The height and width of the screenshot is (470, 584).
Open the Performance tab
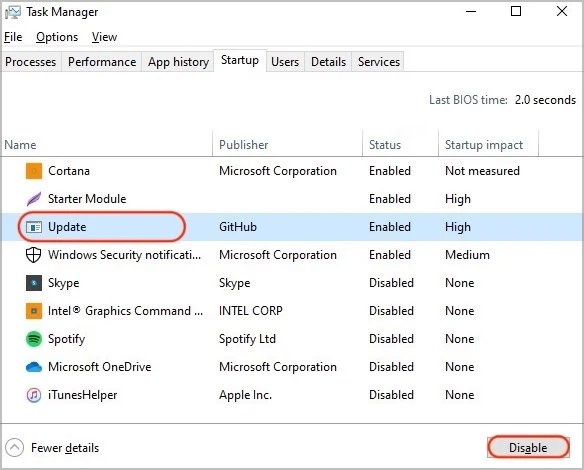coord(102,61)
